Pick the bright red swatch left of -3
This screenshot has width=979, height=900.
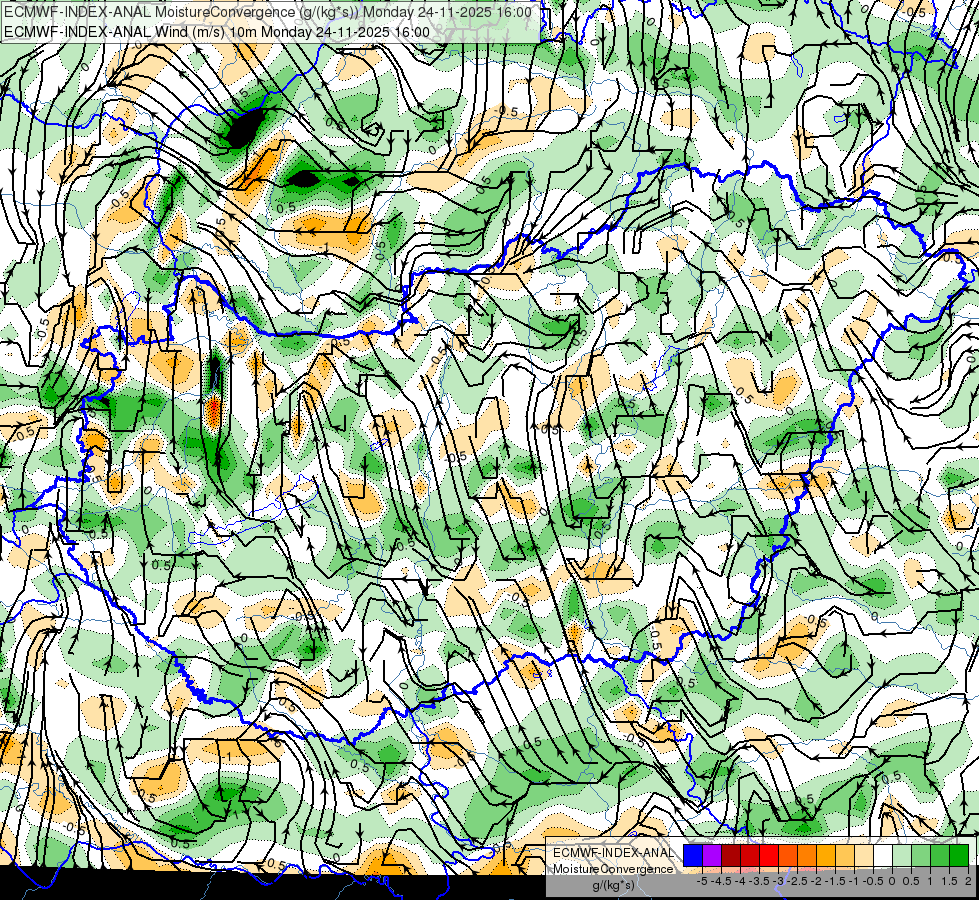[769, 856]
